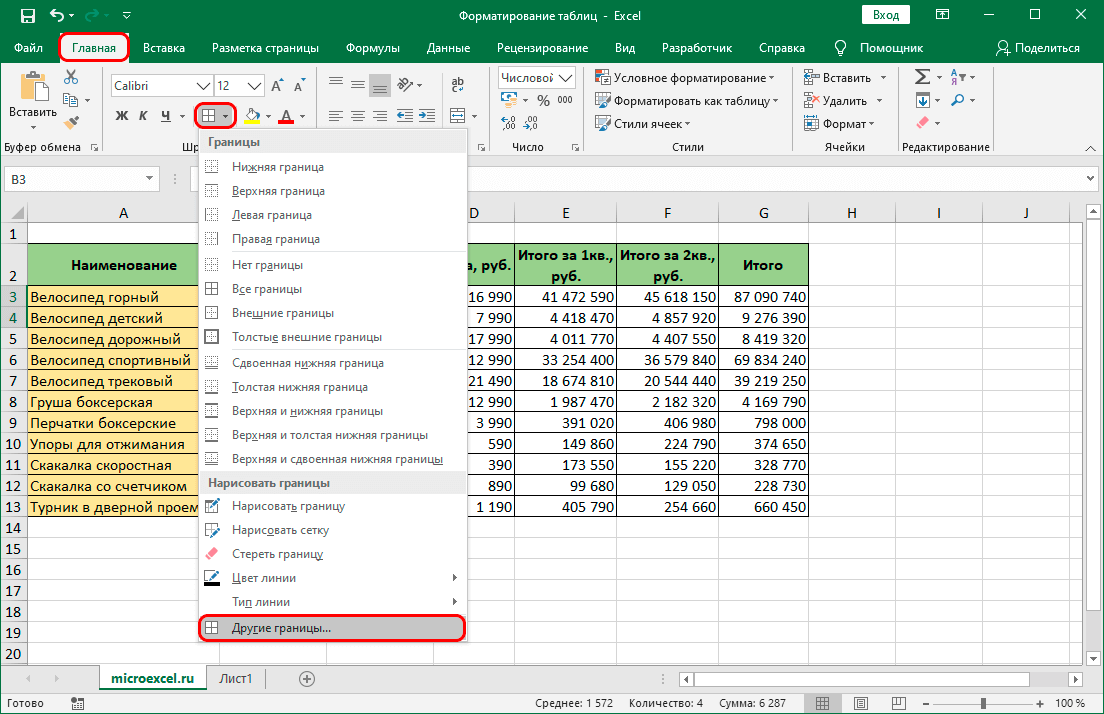Viewport: 1104px width, 714px height.
Task: Click the Borders grid icon in ribbon
Action: point(208,116)
